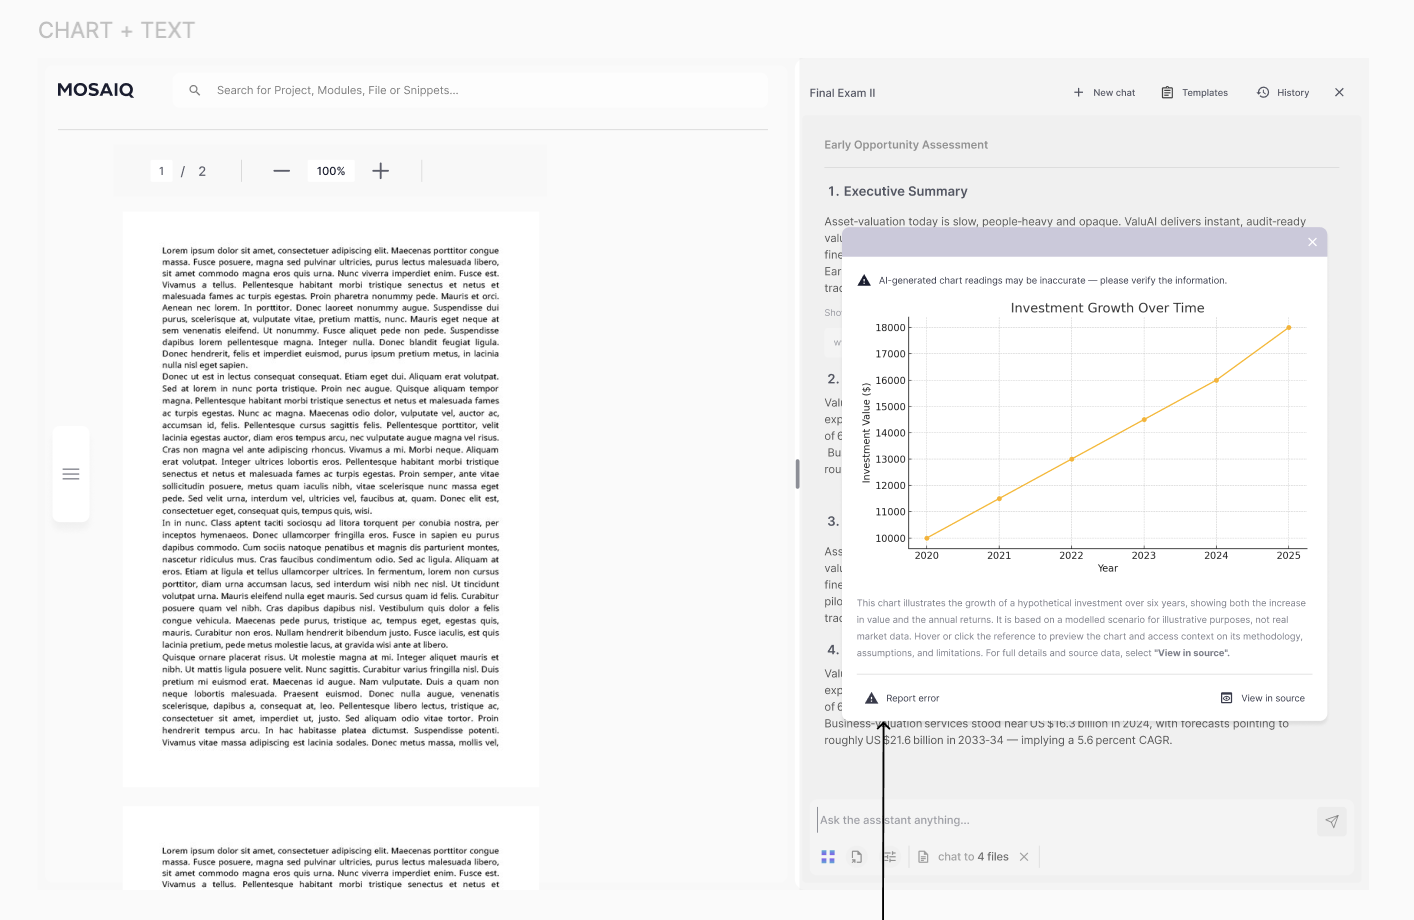
Task: Open View in source for the chart
Action: [1263, 698]
